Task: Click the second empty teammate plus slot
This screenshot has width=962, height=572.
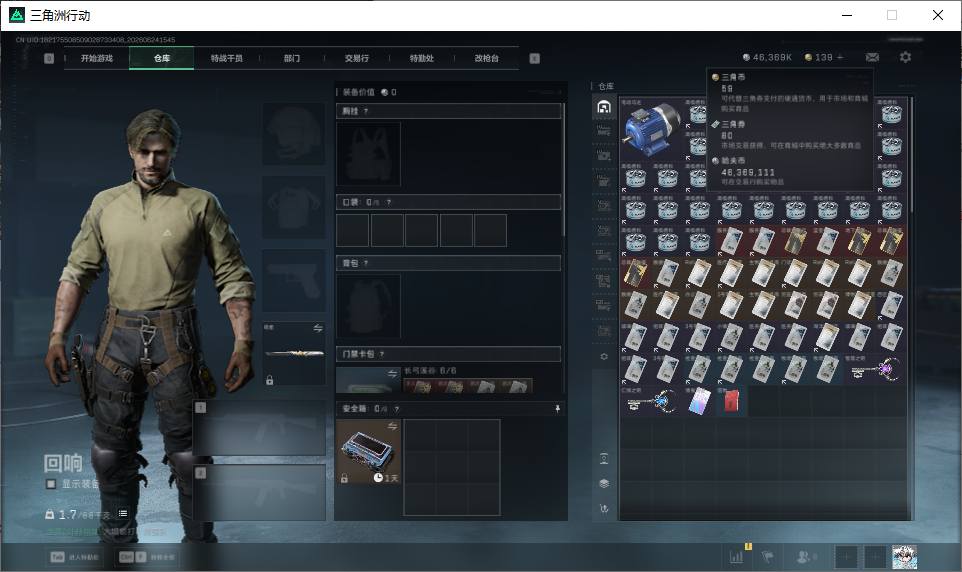Action: pos(875,557)
